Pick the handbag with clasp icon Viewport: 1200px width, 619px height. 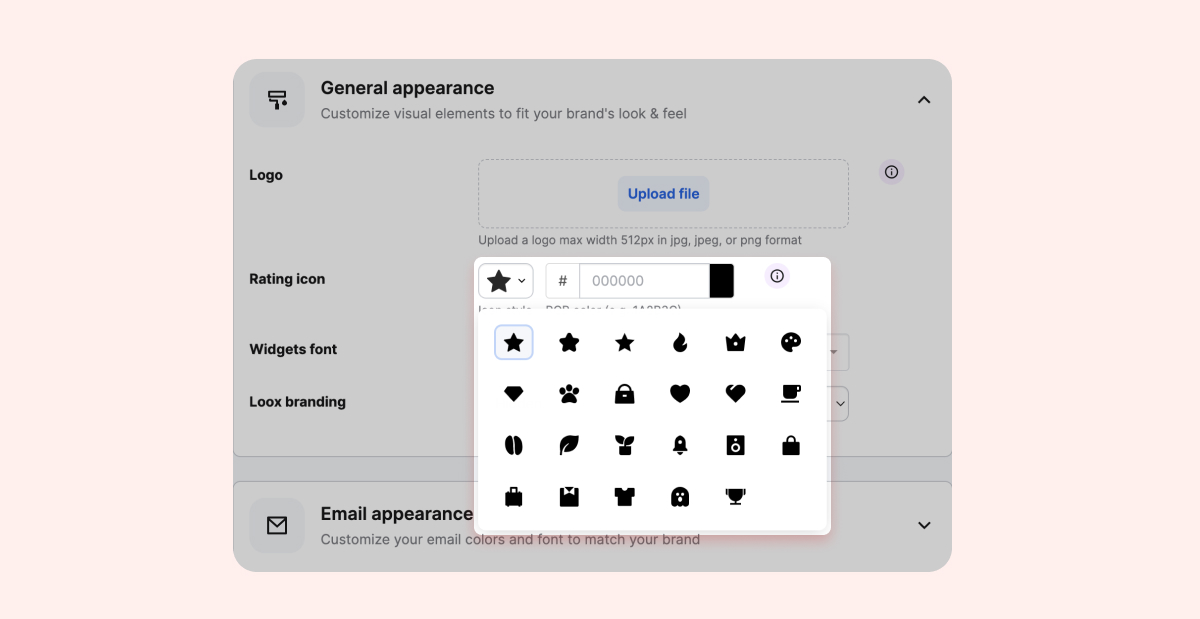tap(625, 394)
